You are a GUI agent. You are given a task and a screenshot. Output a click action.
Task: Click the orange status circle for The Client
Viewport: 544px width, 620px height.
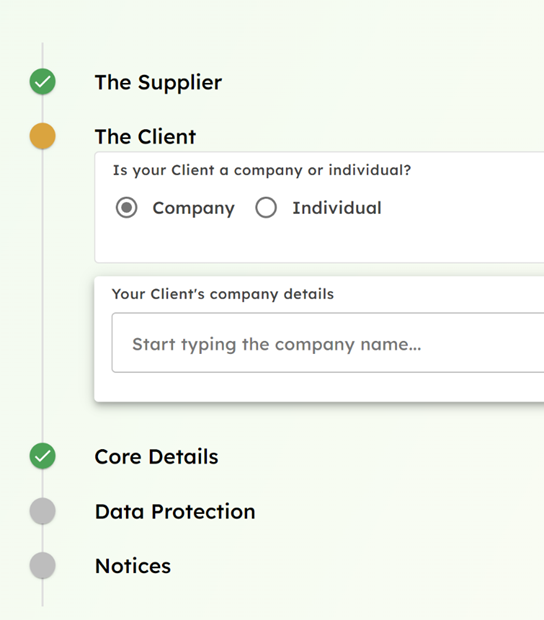pyautogui.click(x=43, y=136)
